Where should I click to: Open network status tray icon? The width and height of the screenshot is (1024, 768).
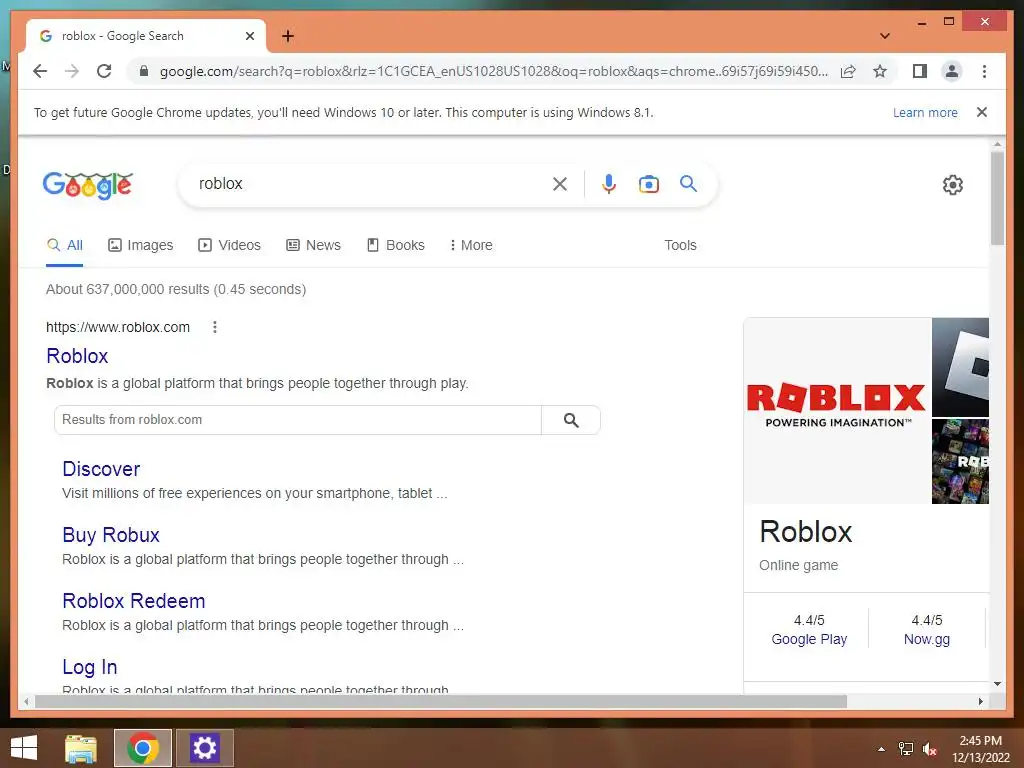point(906,749)
